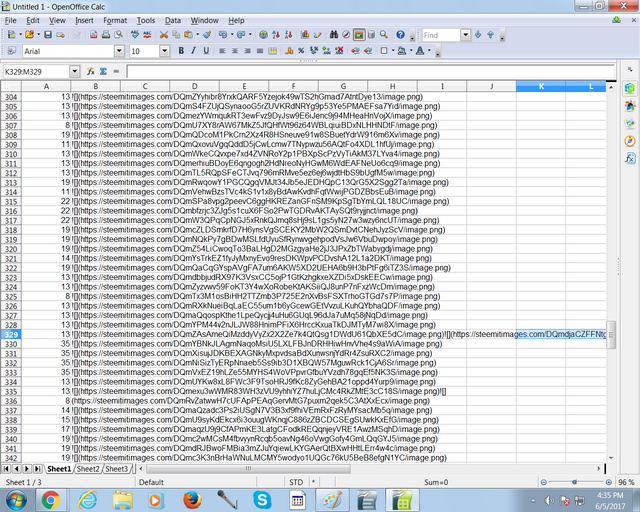
Task: Click the Function Wizard icon
Action: [91, 71]
